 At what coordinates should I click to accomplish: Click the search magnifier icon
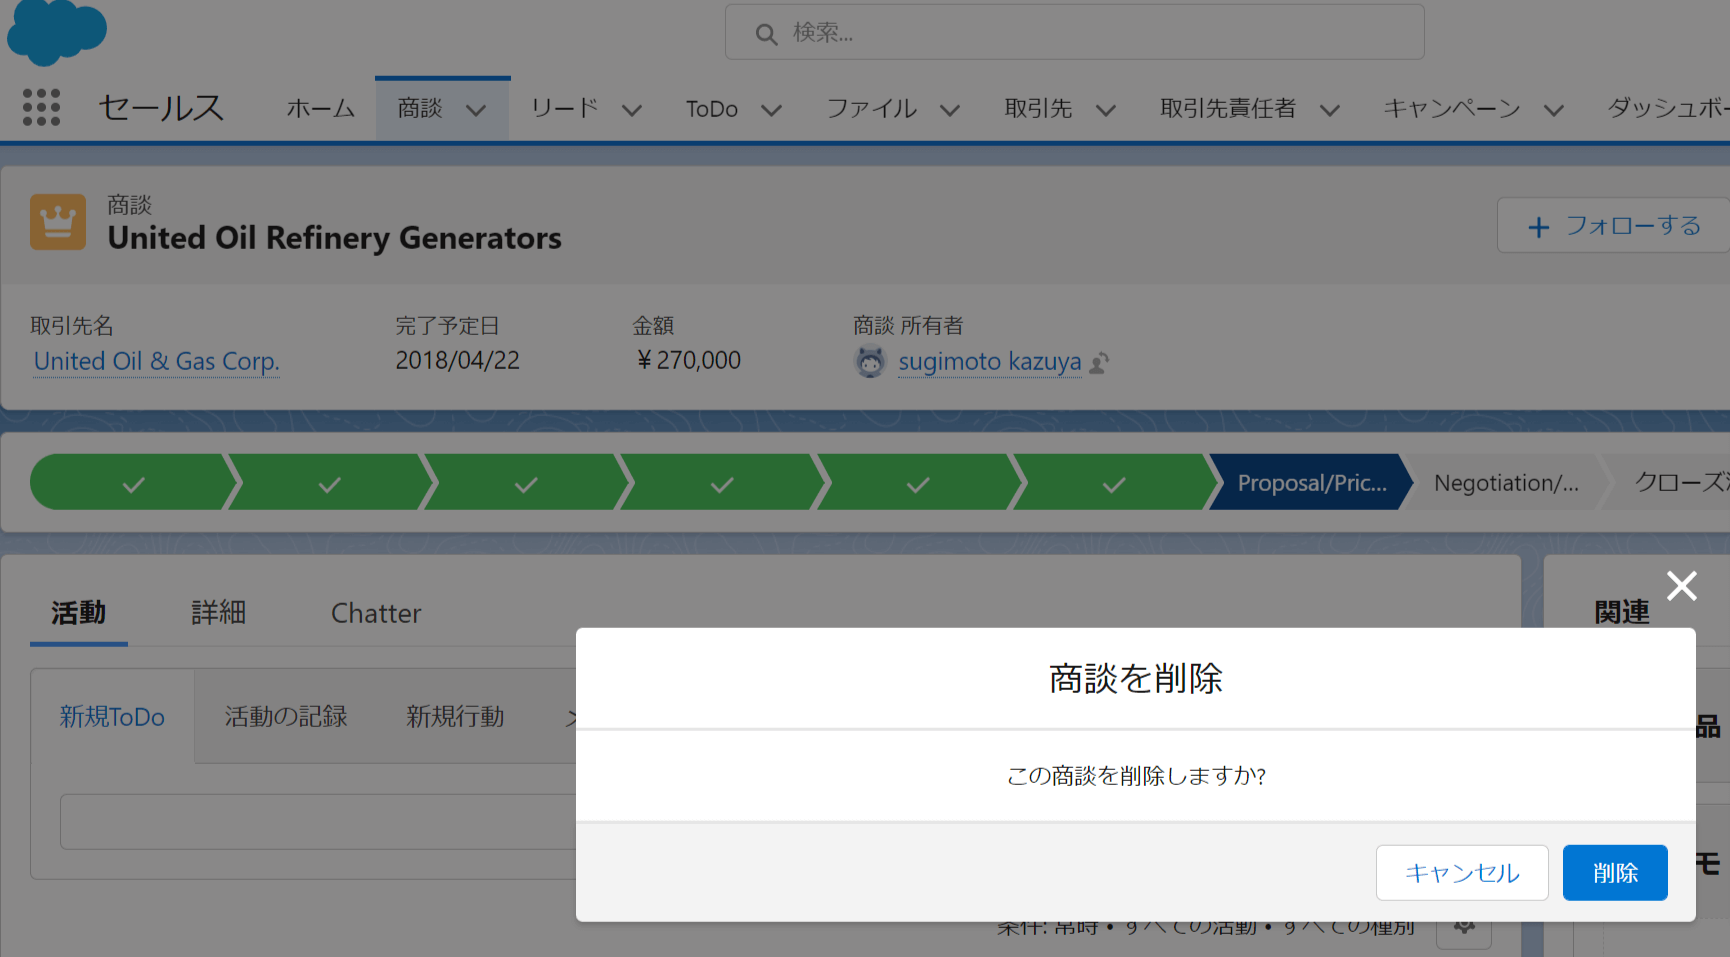click(766, 34)
